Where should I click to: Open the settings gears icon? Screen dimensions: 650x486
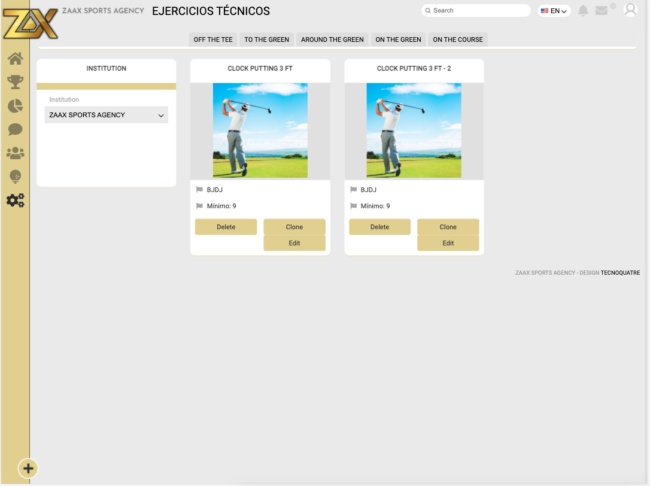point(15,200)
